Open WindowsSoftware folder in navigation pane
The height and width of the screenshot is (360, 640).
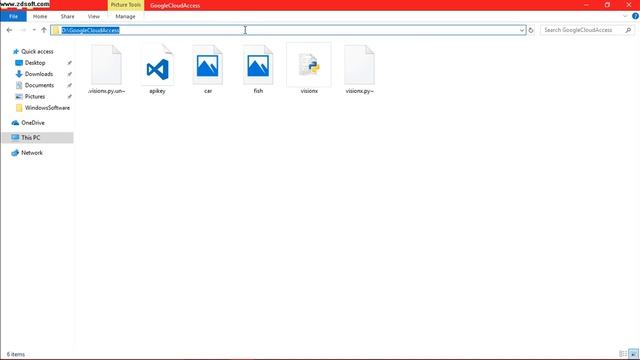point(43,108)
